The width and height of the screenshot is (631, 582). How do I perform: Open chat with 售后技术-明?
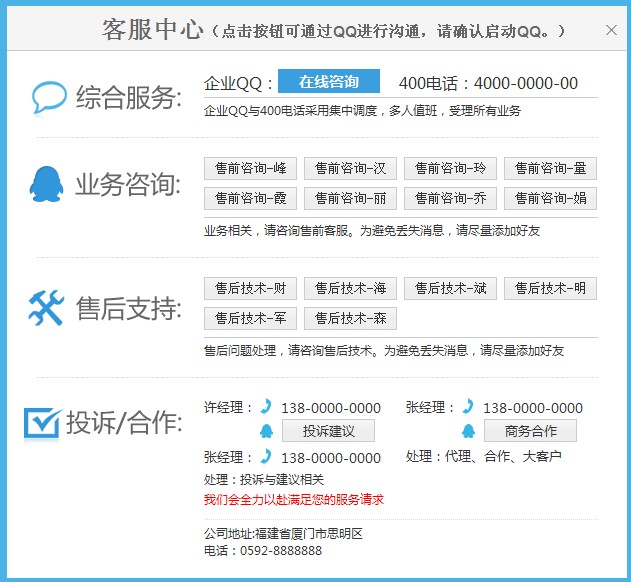pos(550,289)
